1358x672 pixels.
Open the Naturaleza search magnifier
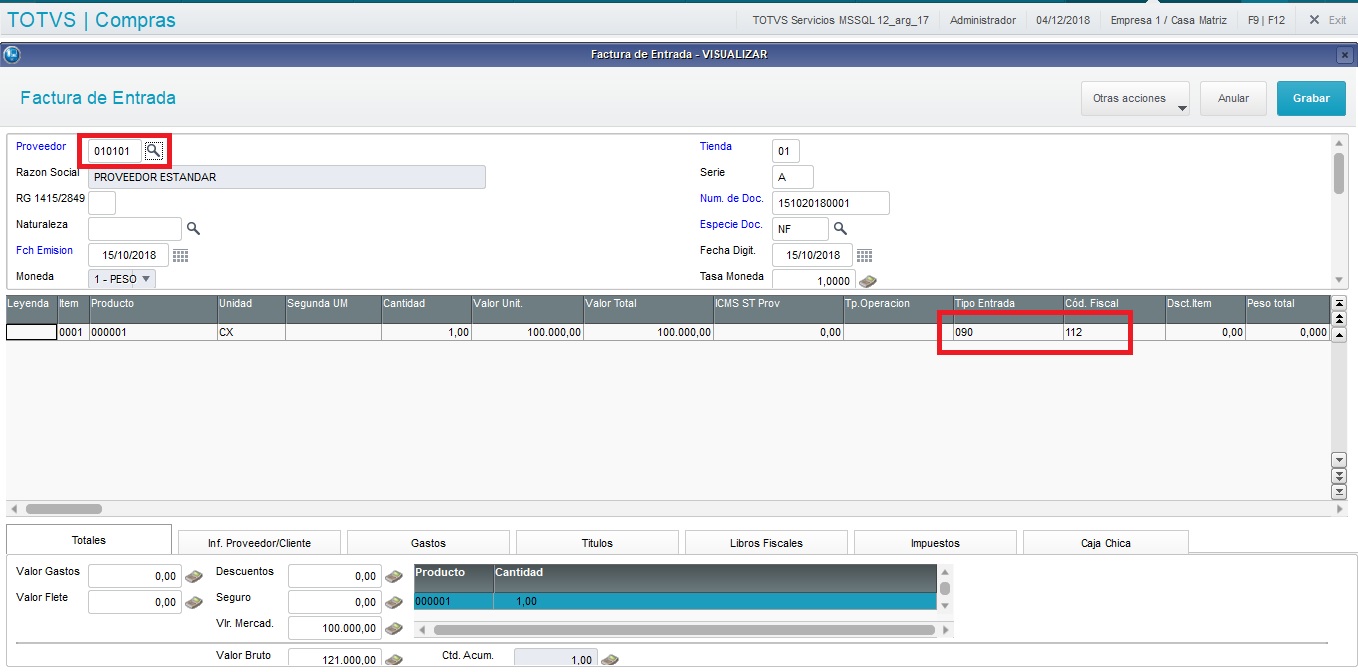coord(193,229)
